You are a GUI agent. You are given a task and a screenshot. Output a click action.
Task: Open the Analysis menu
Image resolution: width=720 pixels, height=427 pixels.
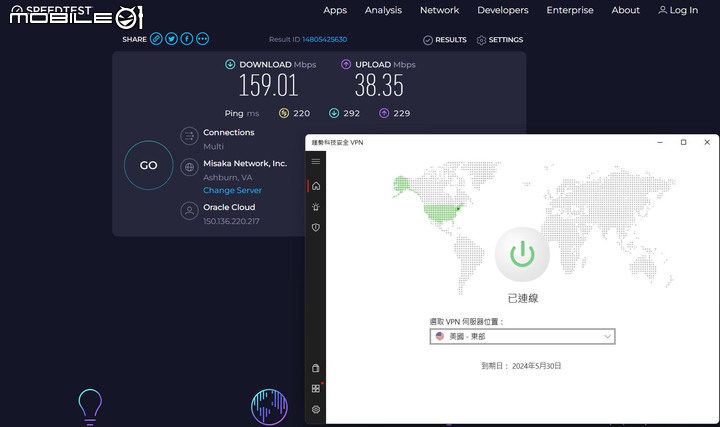383,10
